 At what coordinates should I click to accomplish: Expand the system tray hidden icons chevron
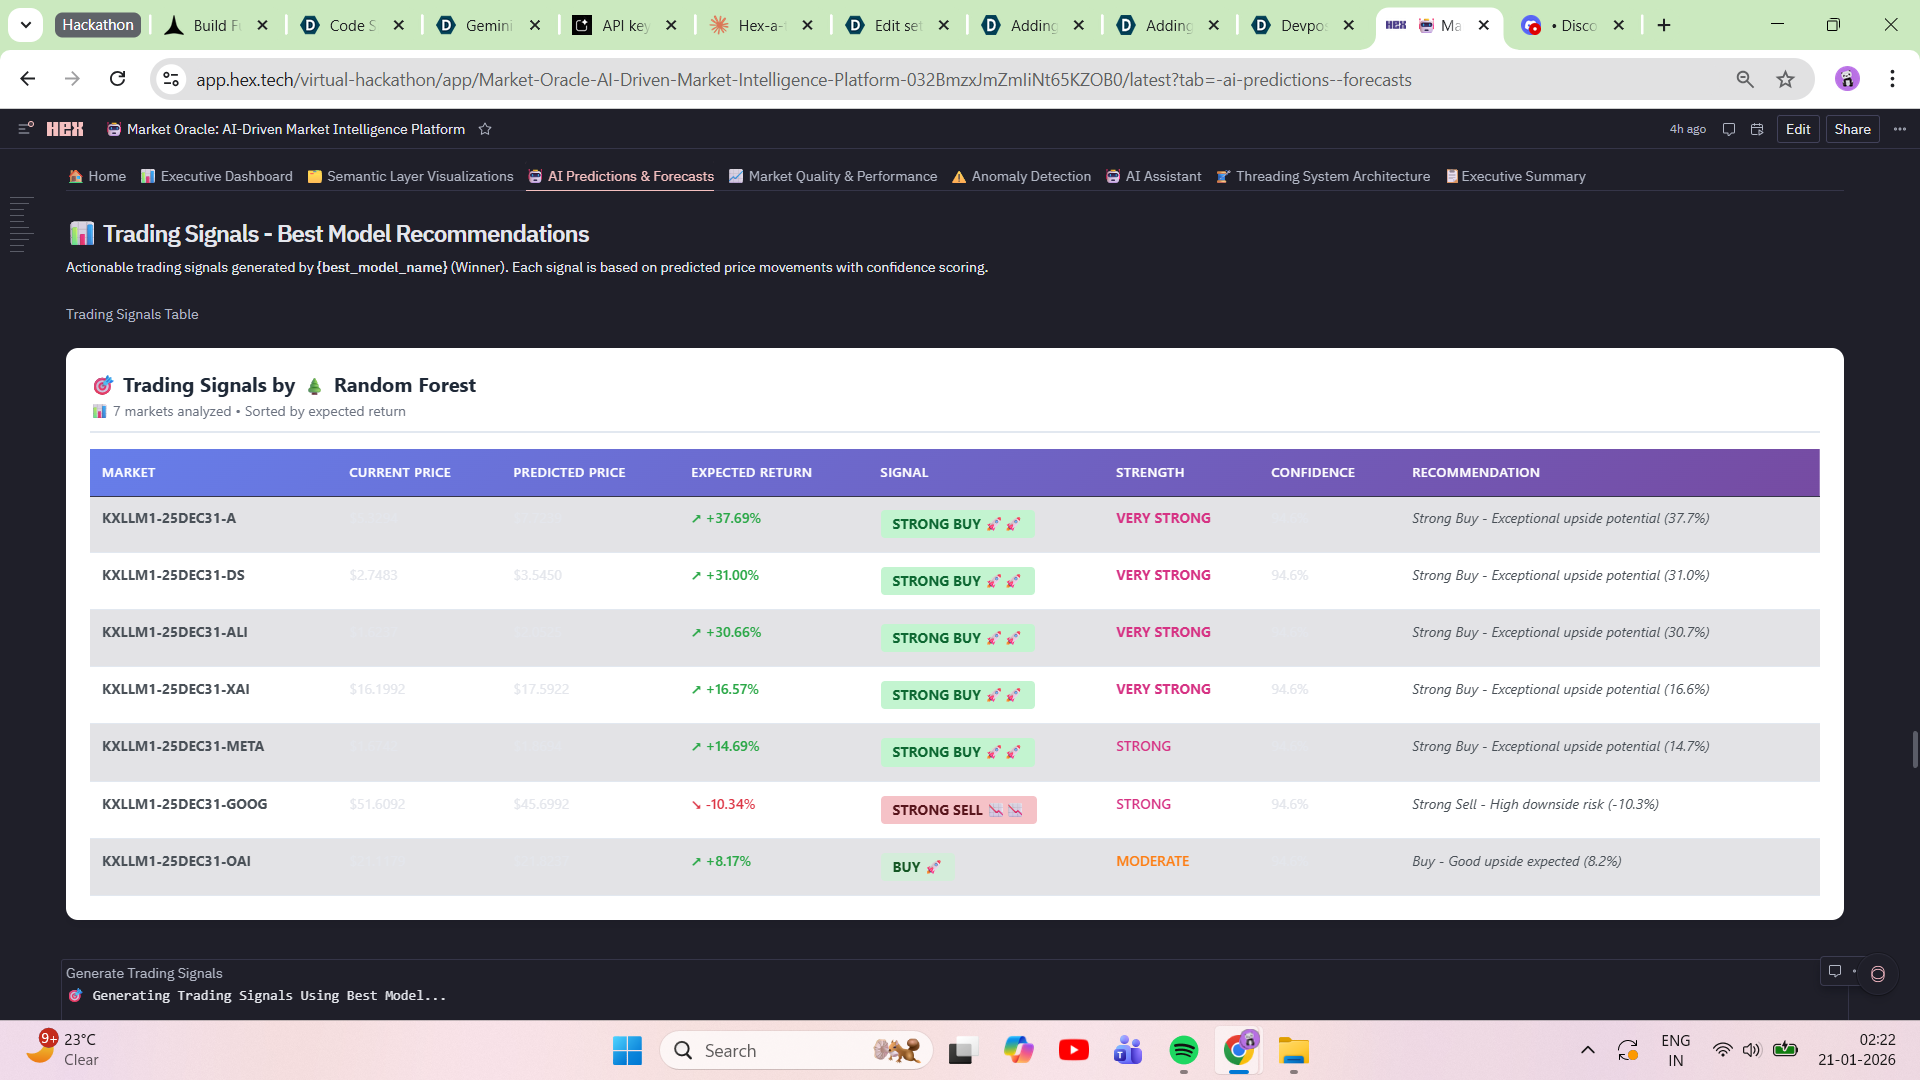[x=1587, y=1050]
